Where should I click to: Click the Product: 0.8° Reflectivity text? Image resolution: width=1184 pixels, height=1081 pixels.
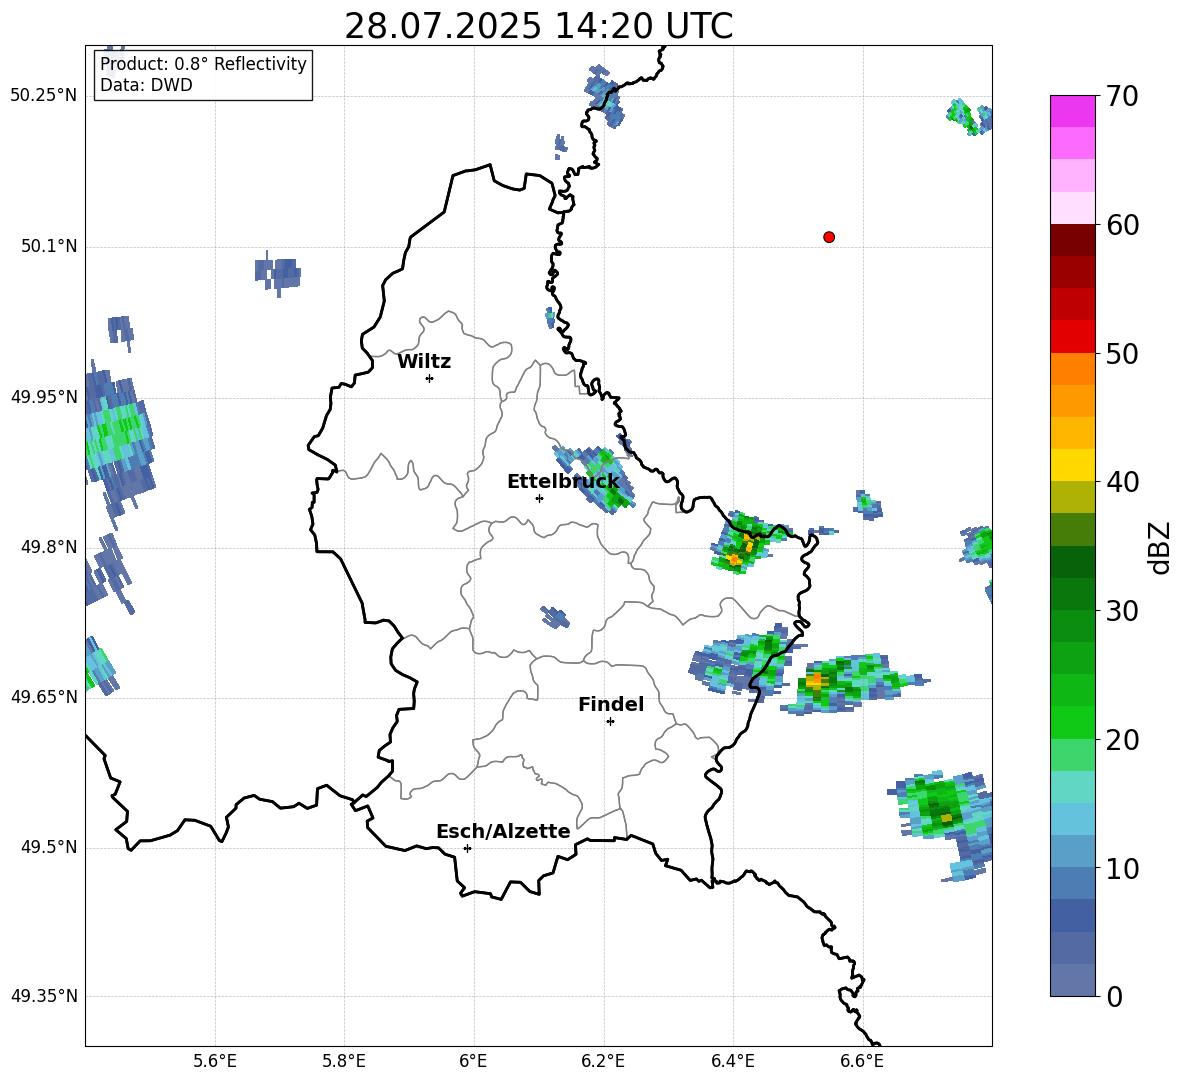click(x=203, y=64)
